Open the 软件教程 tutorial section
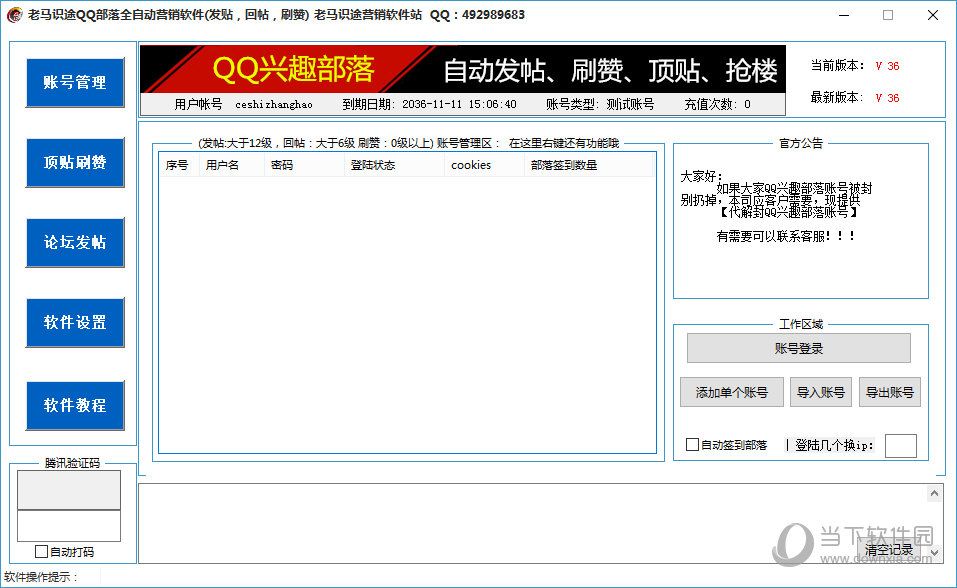This screenshot has width=957, height=588. [74, 405]
